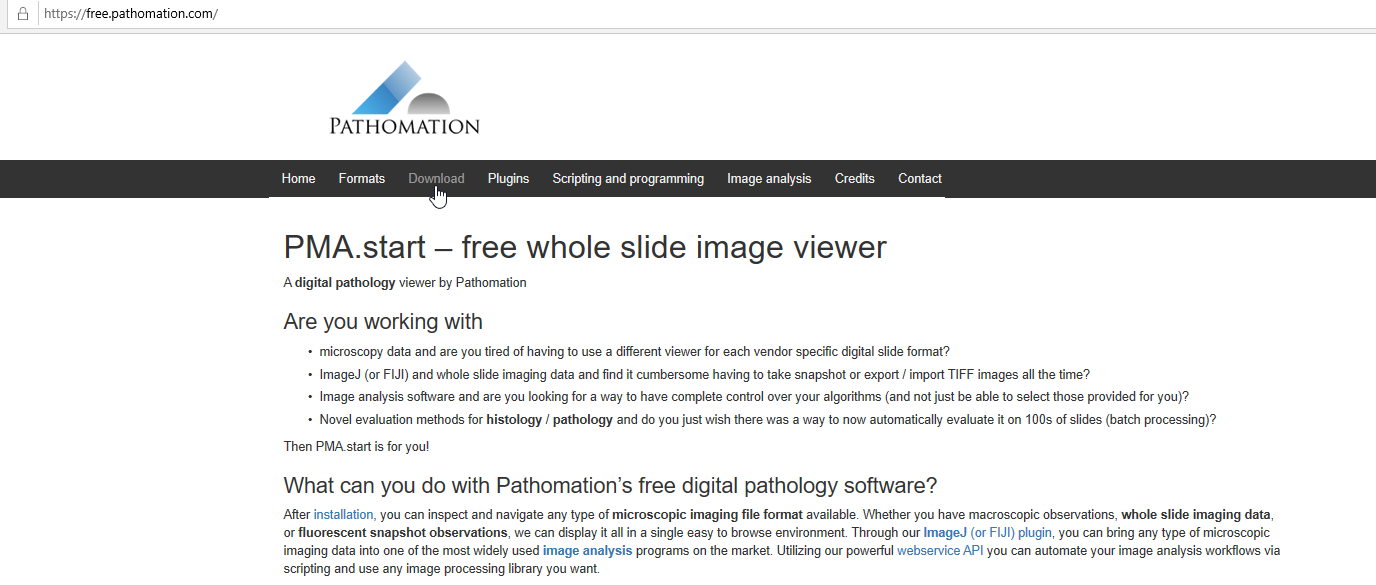The width and height of the screenshot is (1376, 585).
Task: Follow the blue 'installation' link
Action: click(343, 515)
